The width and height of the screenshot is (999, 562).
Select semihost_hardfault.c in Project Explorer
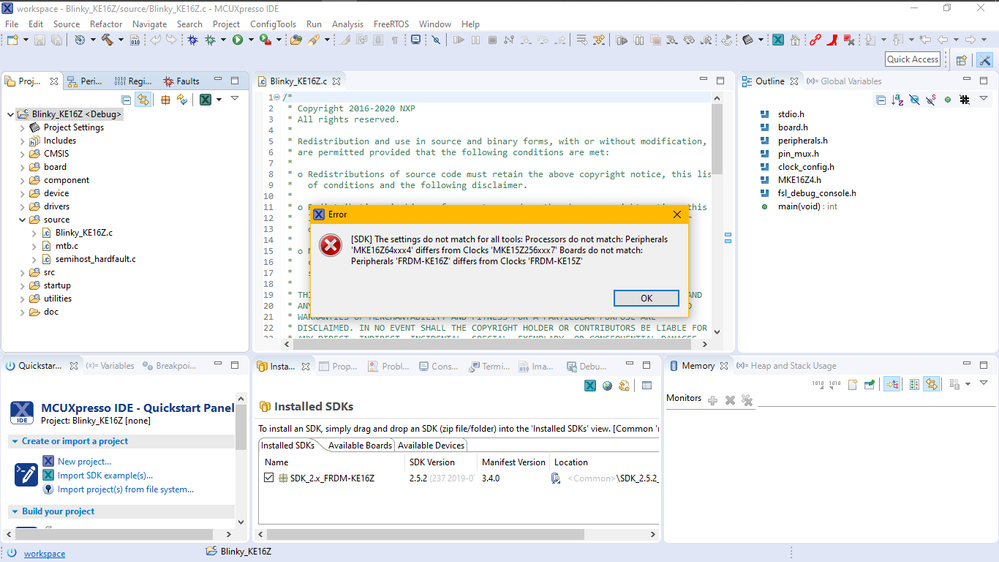(95, 259)
